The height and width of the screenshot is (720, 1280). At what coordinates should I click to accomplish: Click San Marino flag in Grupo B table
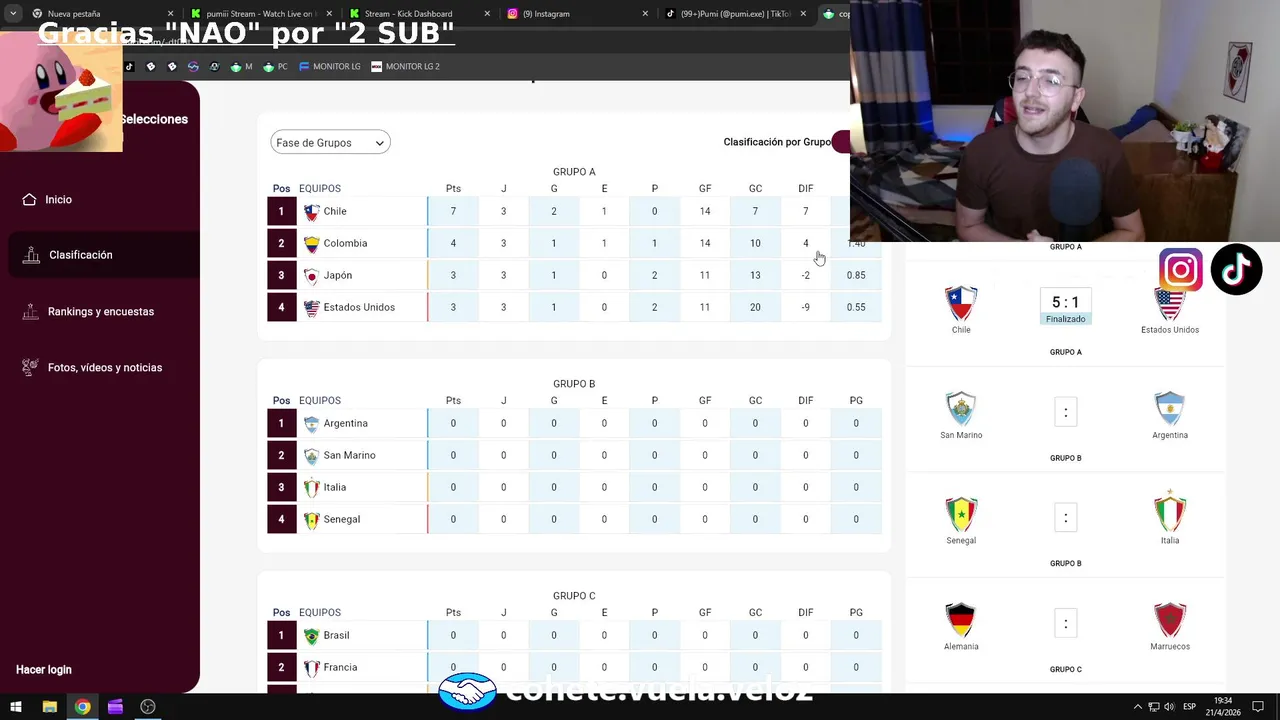(311, 455)
